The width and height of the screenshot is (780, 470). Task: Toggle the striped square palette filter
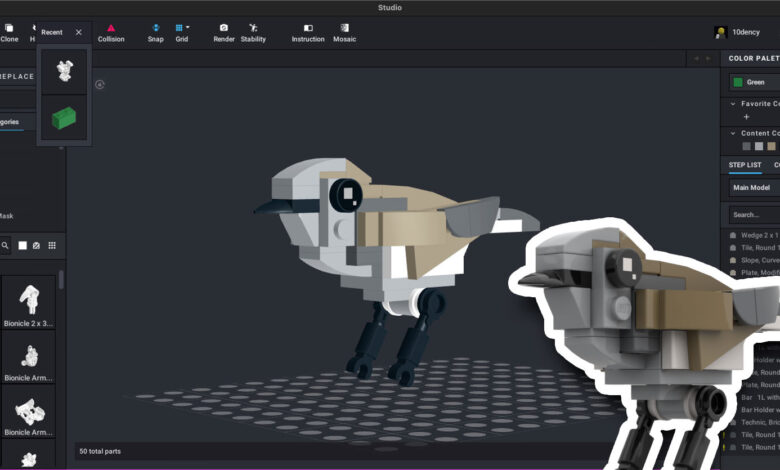36,245
